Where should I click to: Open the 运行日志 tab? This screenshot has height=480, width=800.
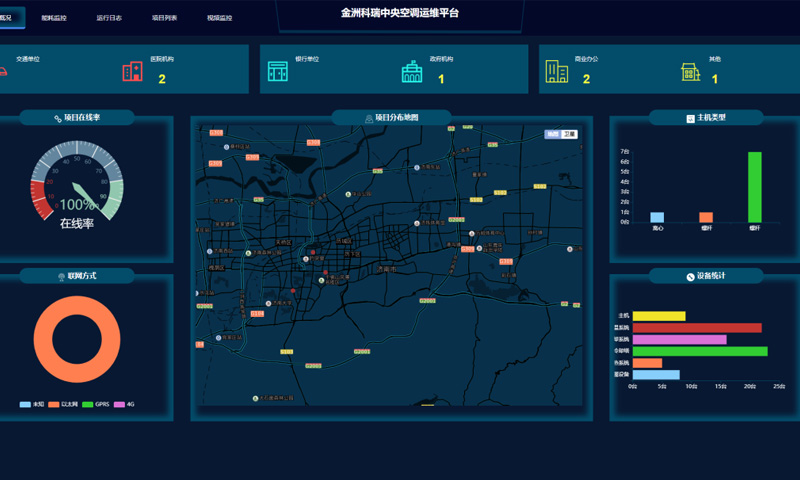(x=109, y=18)
